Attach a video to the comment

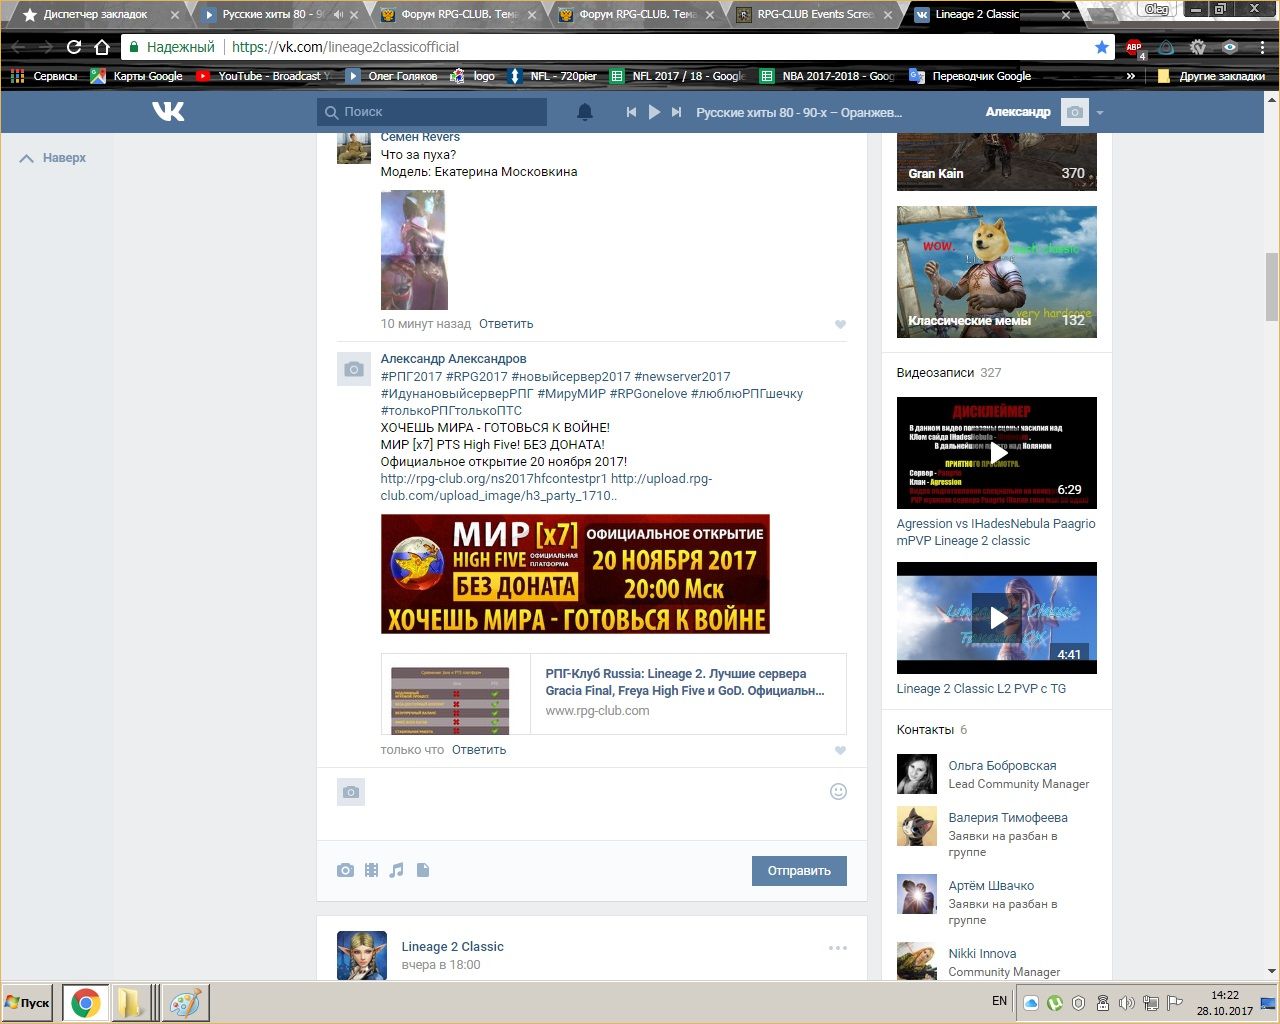[x=371, y=871]
